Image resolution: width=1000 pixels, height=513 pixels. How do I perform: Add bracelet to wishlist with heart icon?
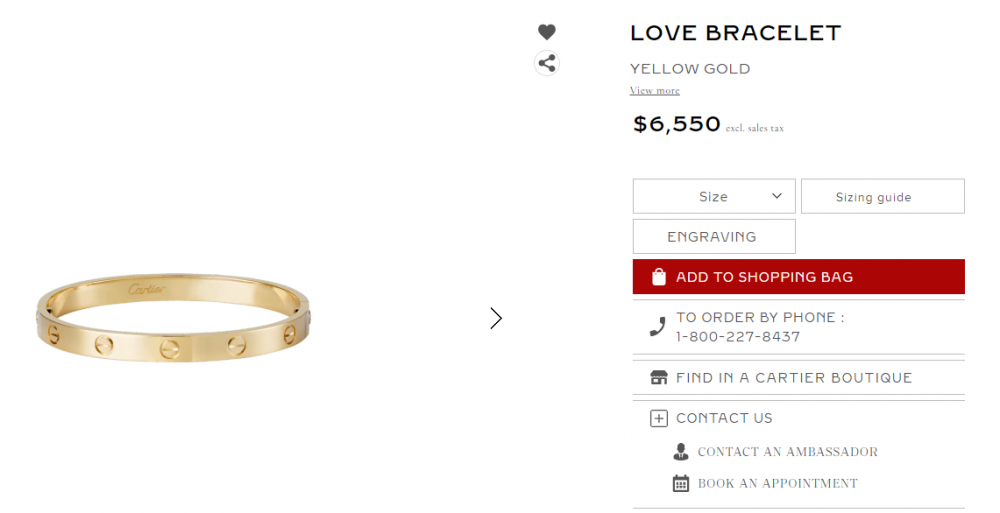point(546,32)
